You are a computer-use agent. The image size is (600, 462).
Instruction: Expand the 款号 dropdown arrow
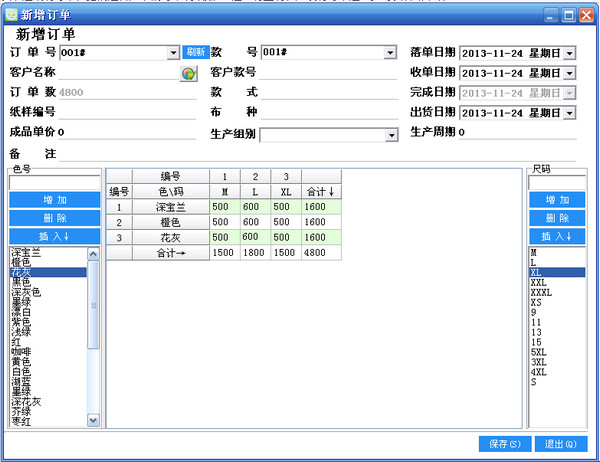tap(390, 52)
